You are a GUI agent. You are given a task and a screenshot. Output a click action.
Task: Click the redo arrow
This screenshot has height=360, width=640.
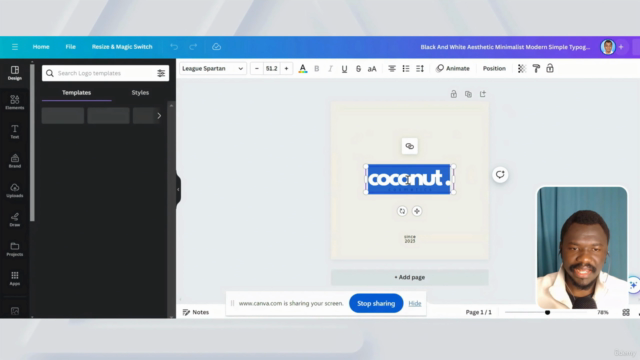193,47
